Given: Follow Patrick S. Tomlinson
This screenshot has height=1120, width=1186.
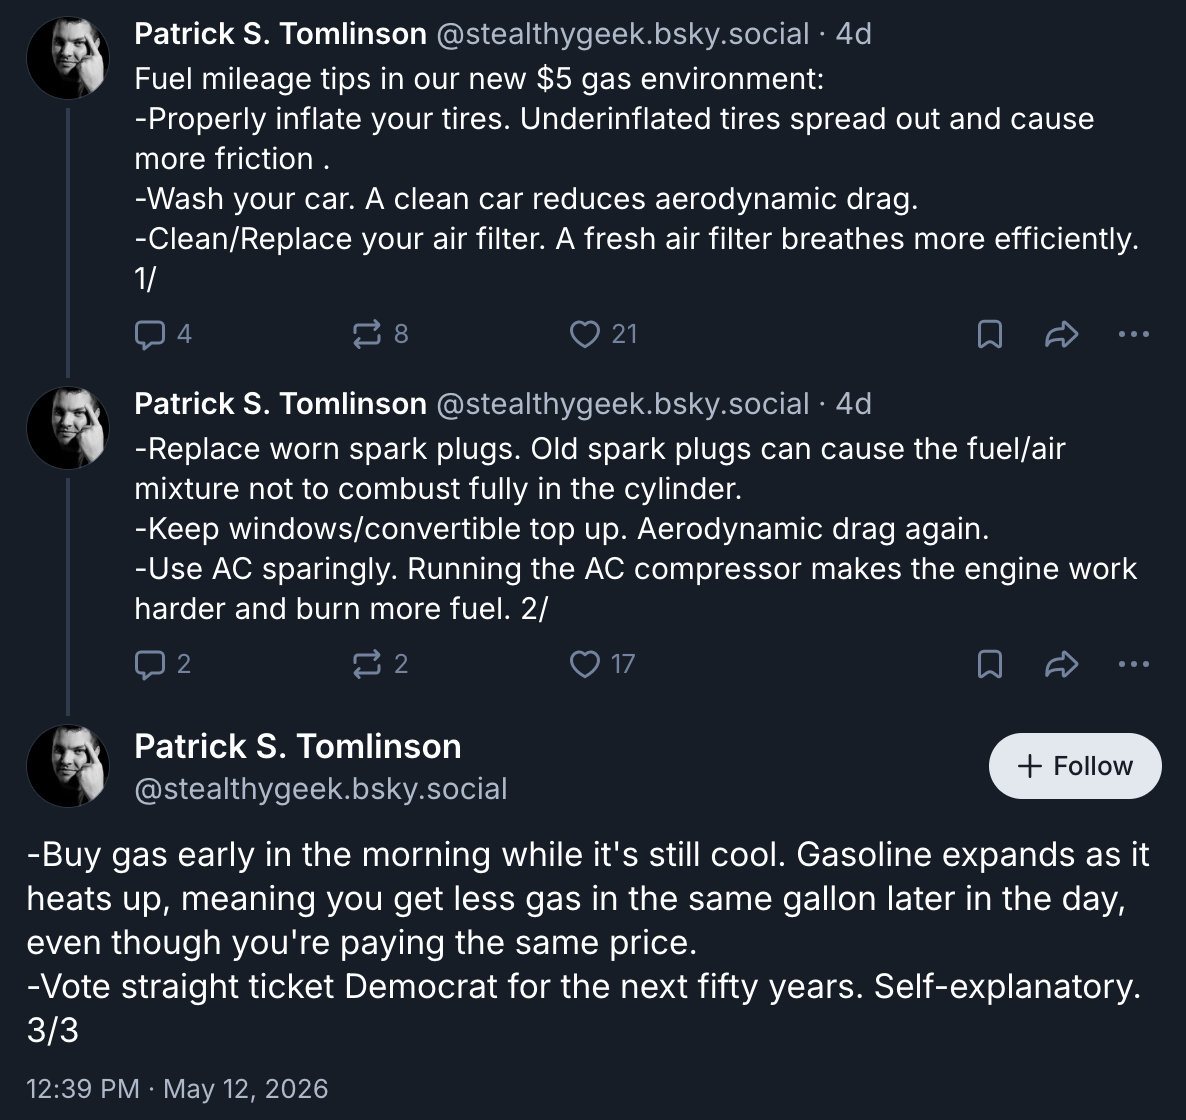Looking at the screenshot, I should [x=1075, y=766].
